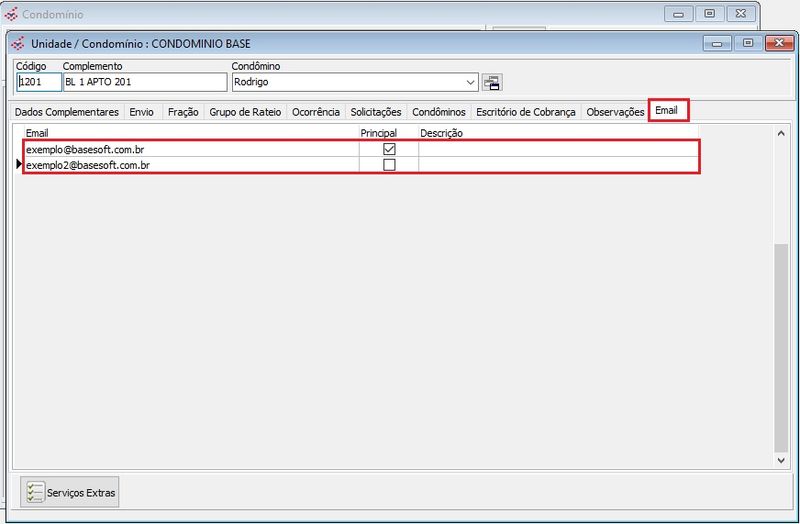Click the Código input field
This screenshot has height=524, width=800.
(x=38, y=82)
